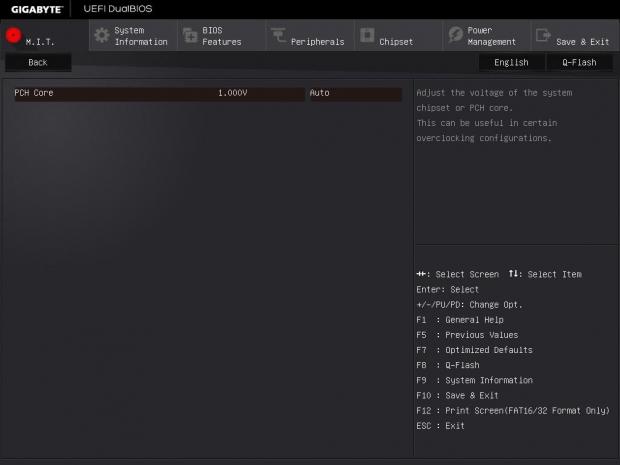The image size is (620, 465).
Task: Click the BIOS Features chip icon
Action: [190, 35]
